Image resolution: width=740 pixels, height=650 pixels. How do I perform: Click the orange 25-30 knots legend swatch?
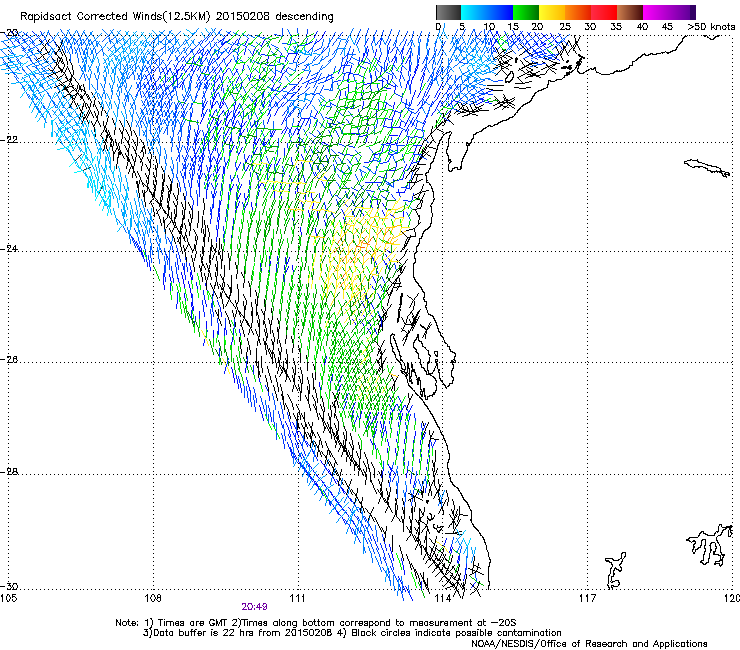(578, 12)
